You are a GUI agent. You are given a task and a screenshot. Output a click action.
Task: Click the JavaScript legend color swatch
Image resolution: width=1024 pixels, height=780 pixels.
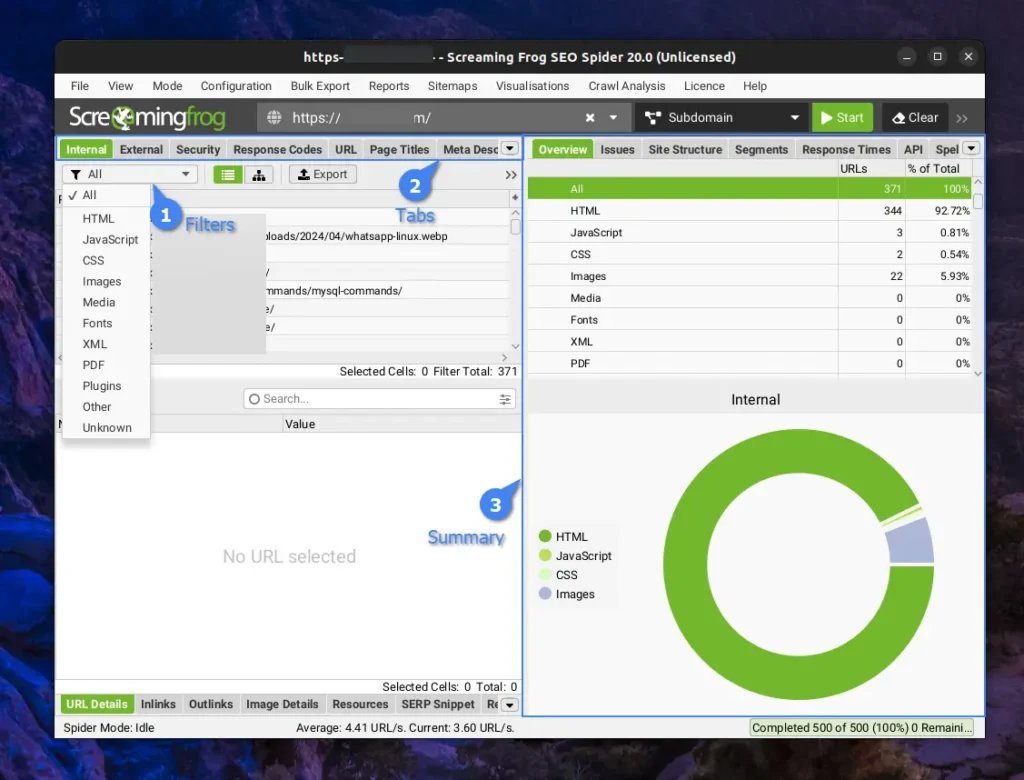coord(545,555)
